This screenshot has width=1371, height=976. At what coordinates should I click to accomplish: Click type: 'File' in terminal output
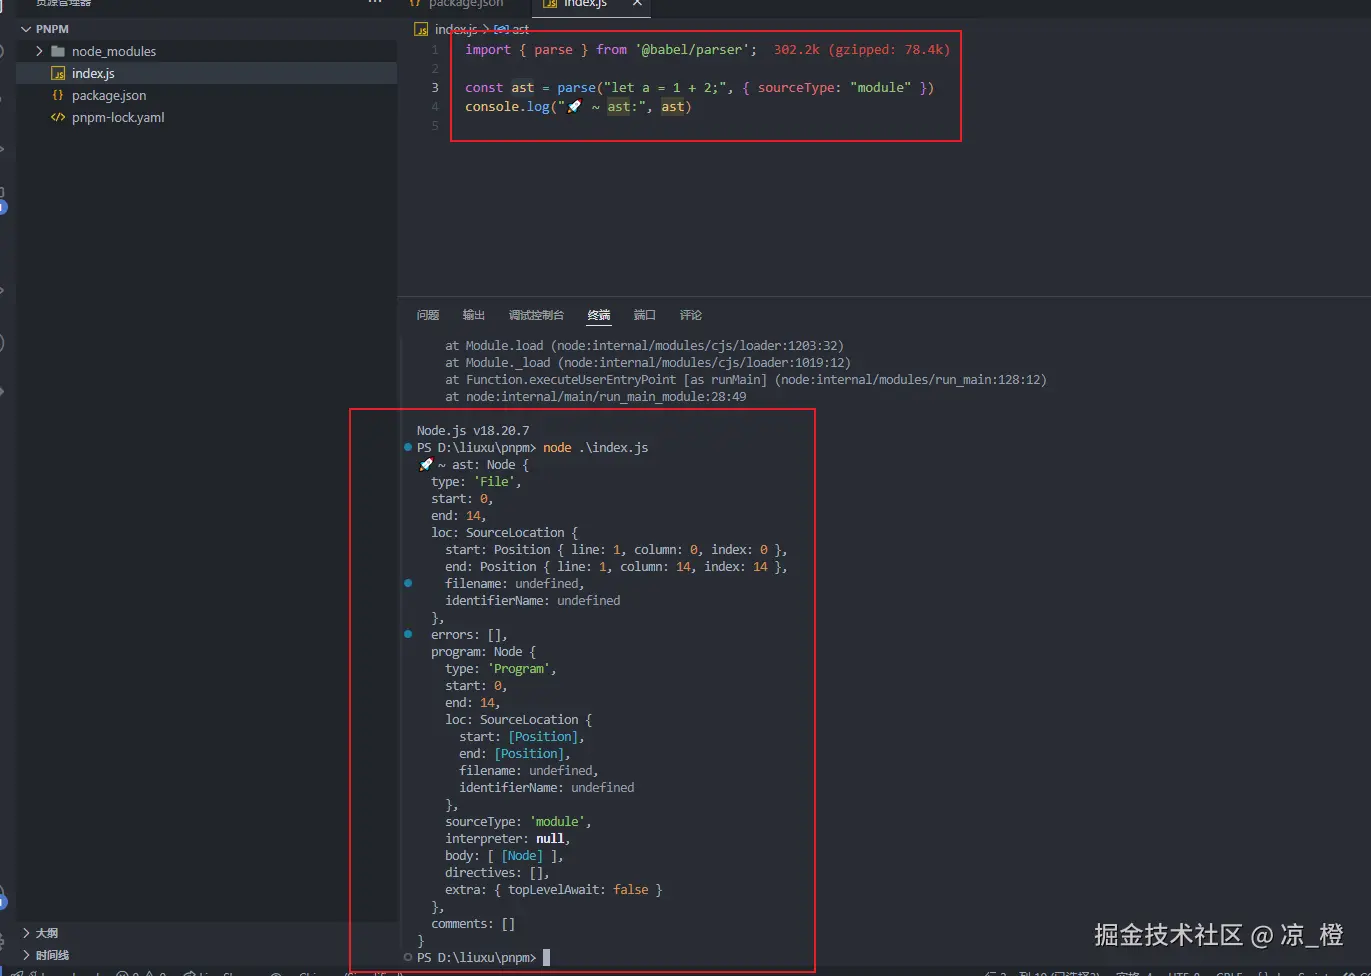476,481
